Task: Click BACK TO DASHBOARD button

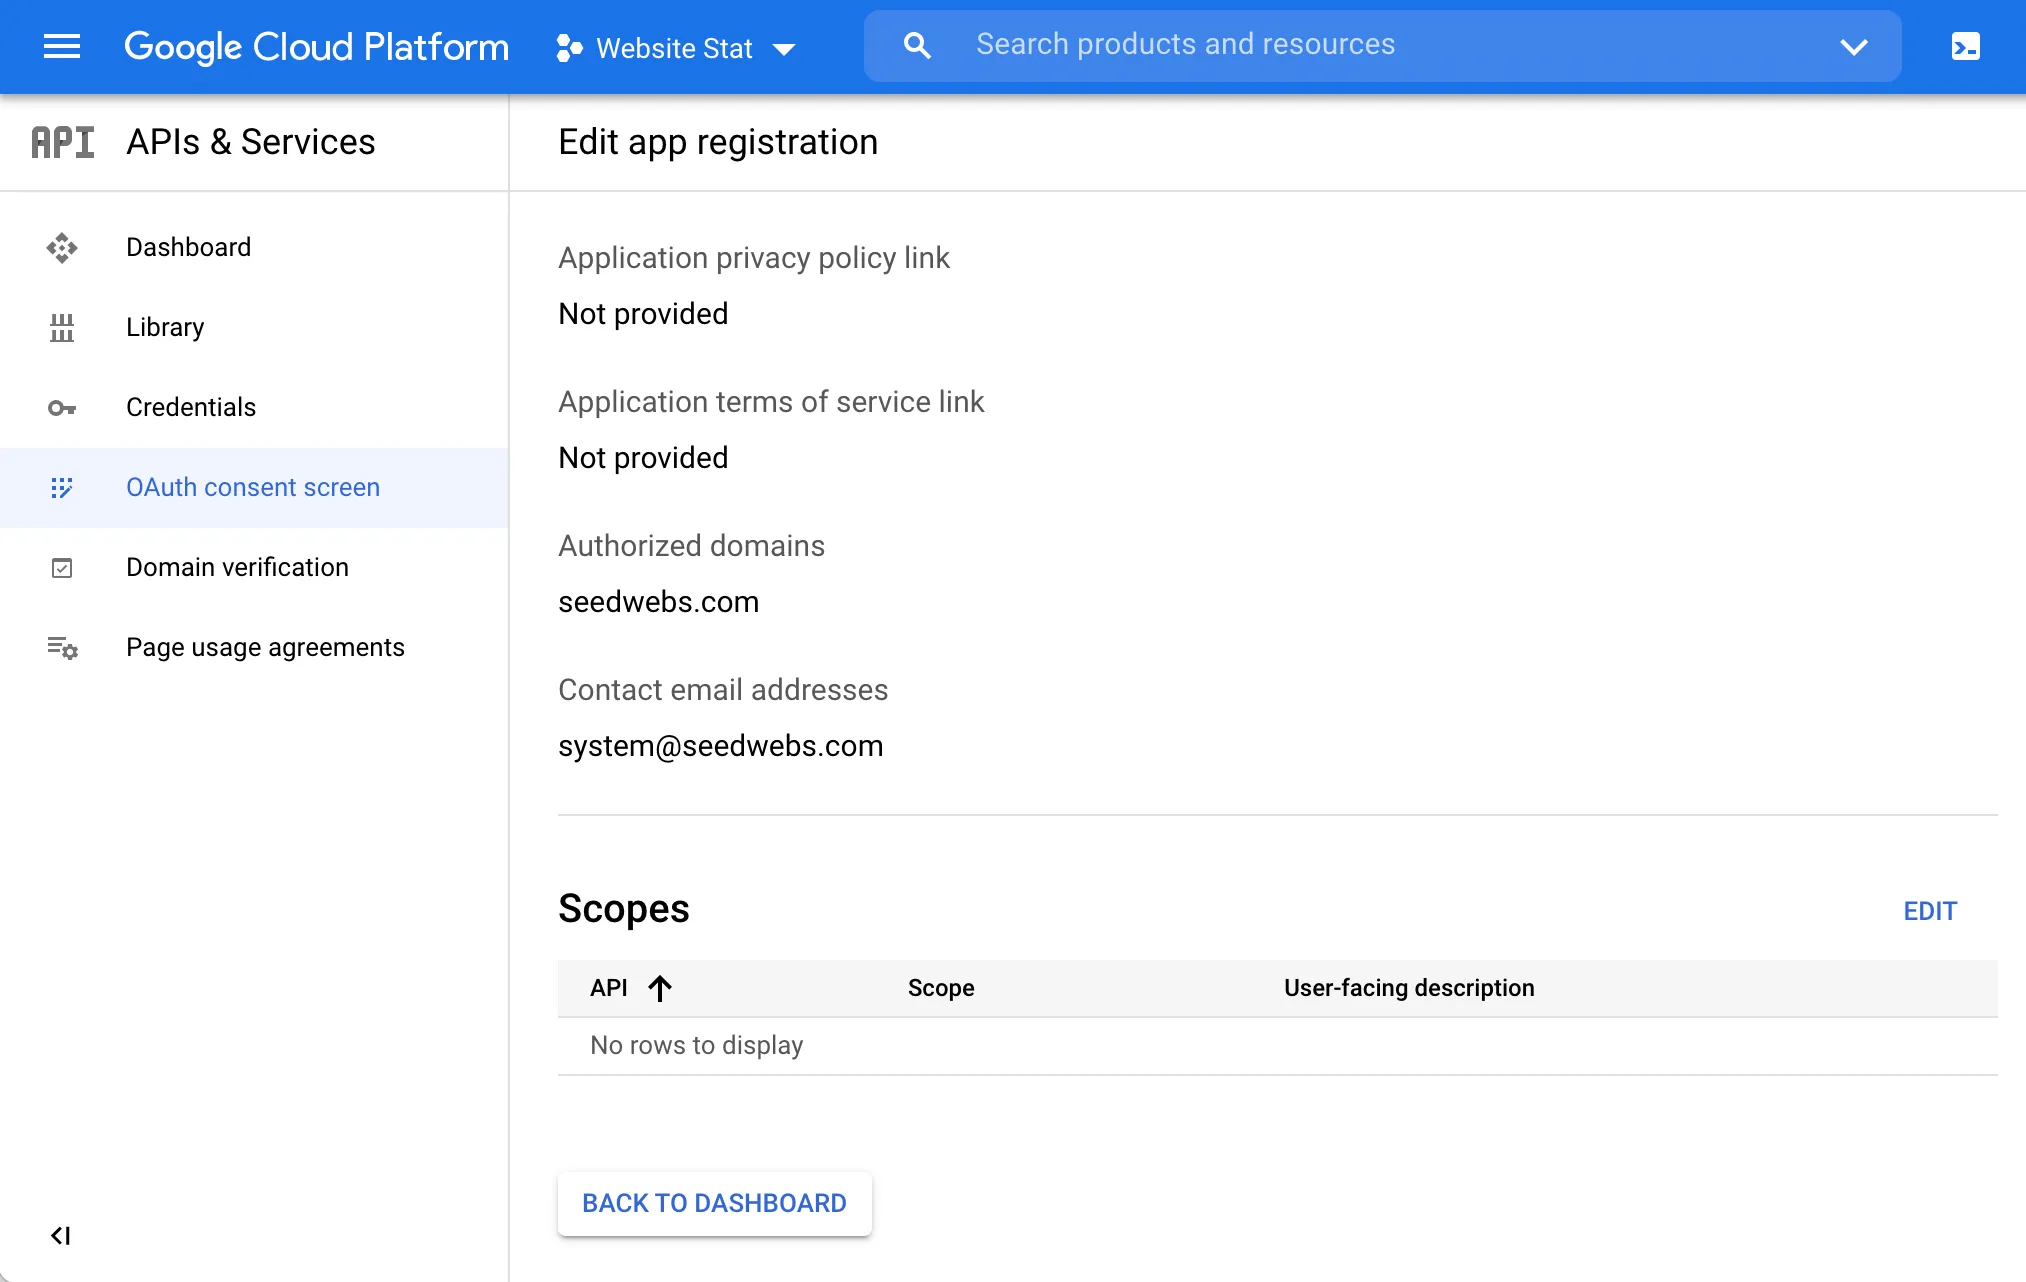Action: point(714,1203)
